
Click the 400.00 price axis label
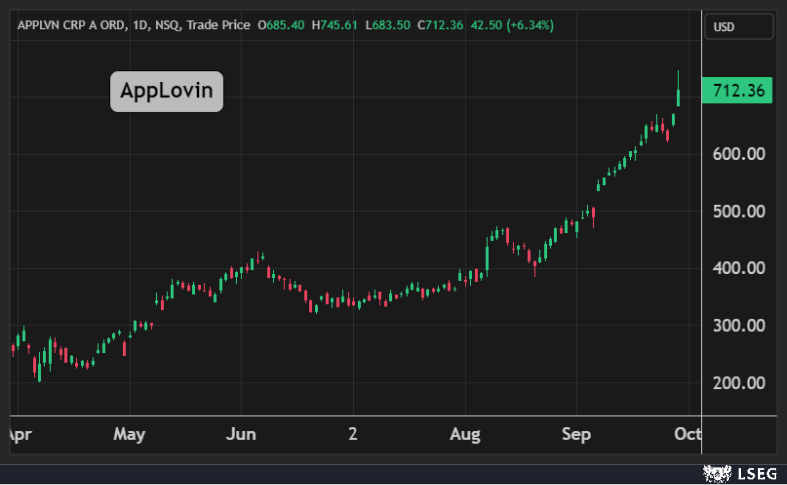coord(740,268)
